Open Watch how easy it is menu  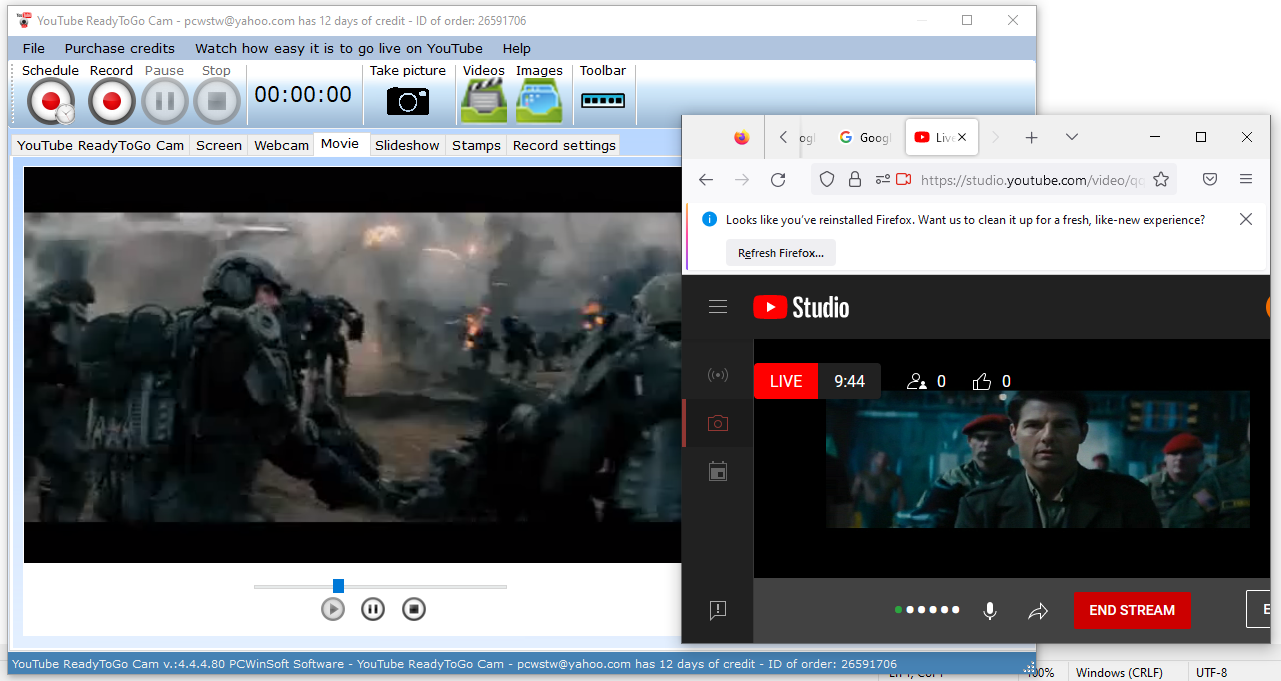[x=339, y=48]
